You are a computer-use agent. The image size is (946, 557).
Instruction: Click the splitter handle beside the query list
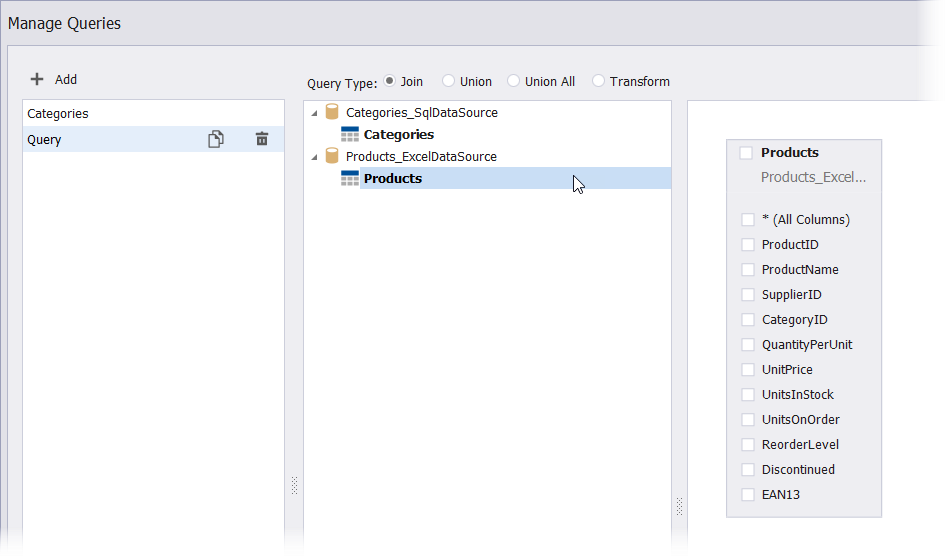[x=294, y=485]
